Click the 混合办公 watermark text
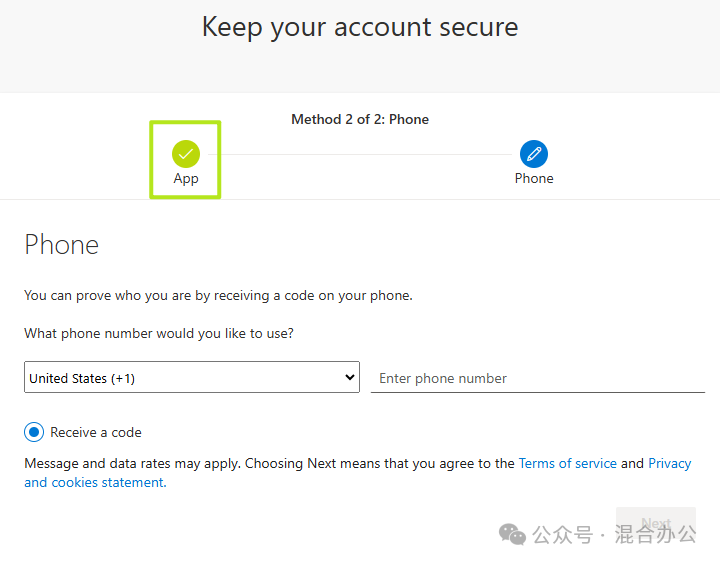The width and height of the screenshot is (720, 564). [x=655, y=534]
